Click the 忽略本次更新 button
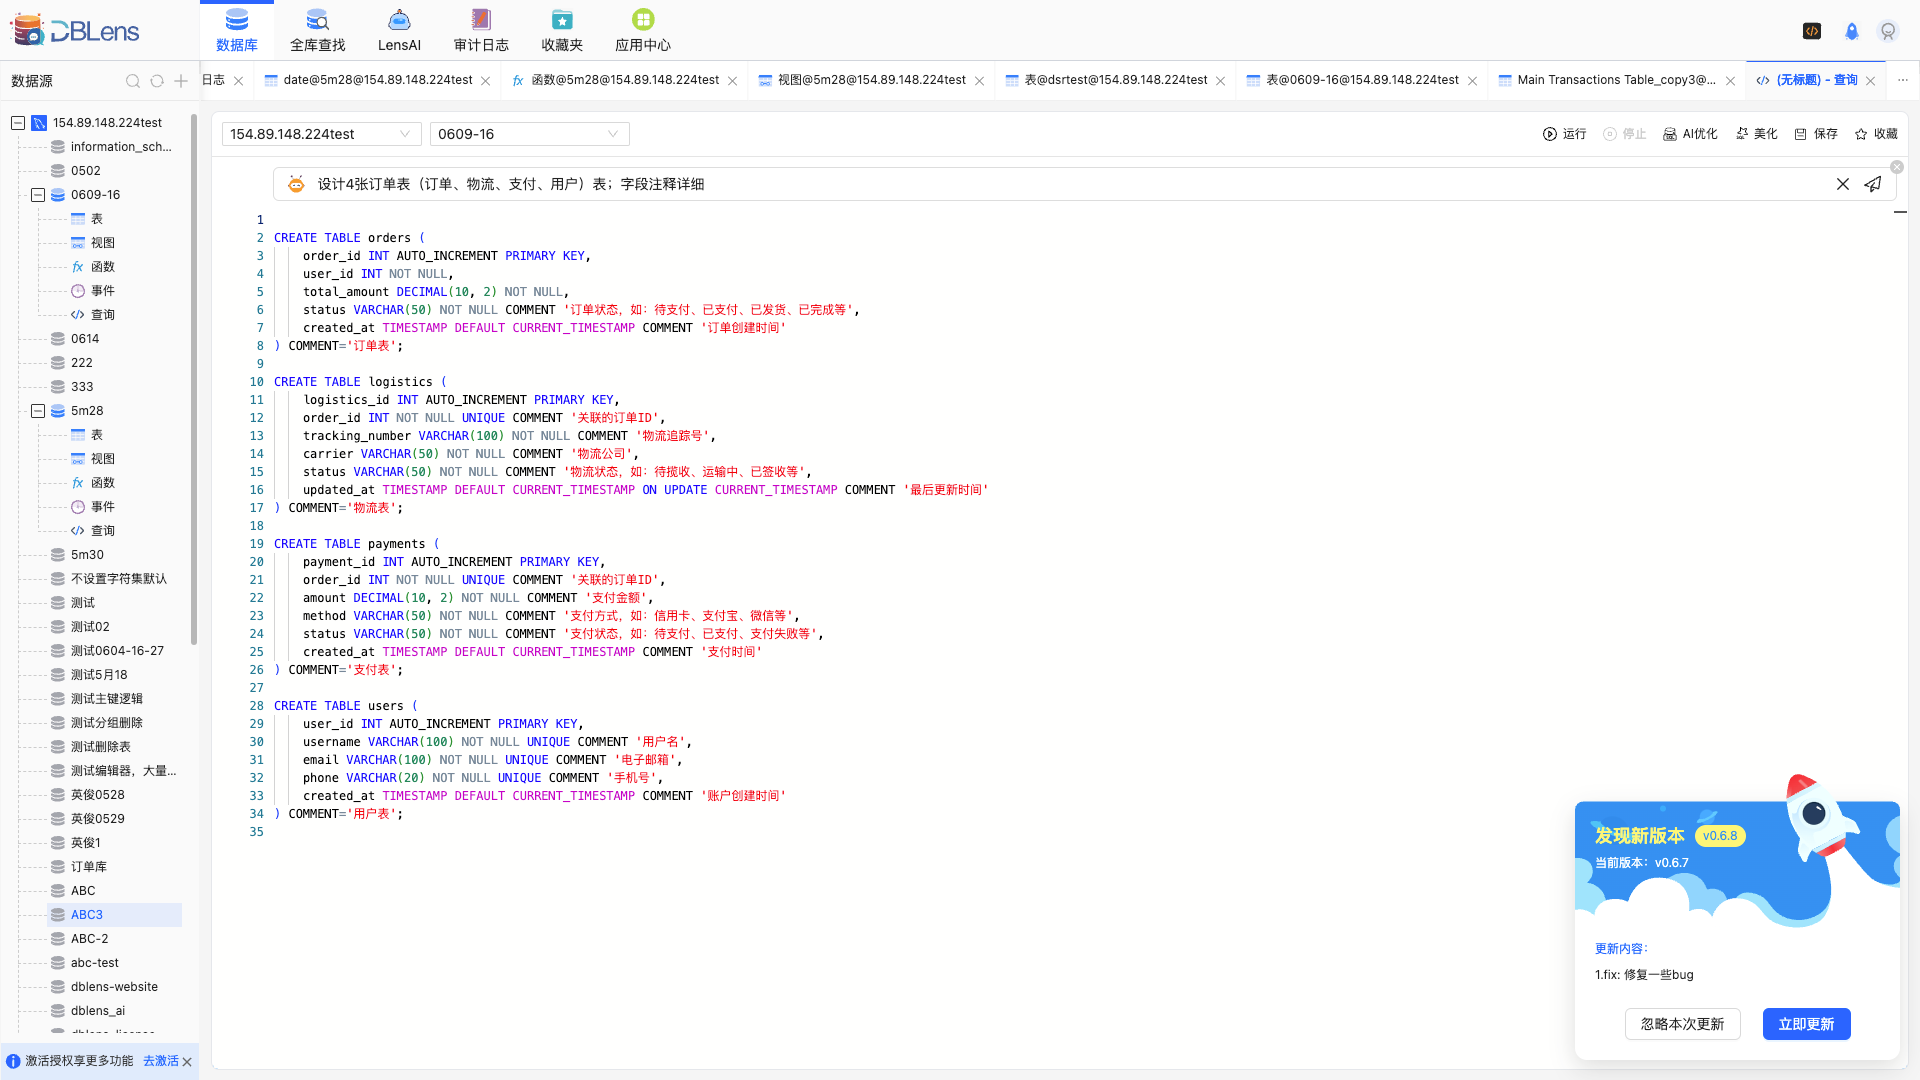 pyautogui.click(x=1682, y=1024)
